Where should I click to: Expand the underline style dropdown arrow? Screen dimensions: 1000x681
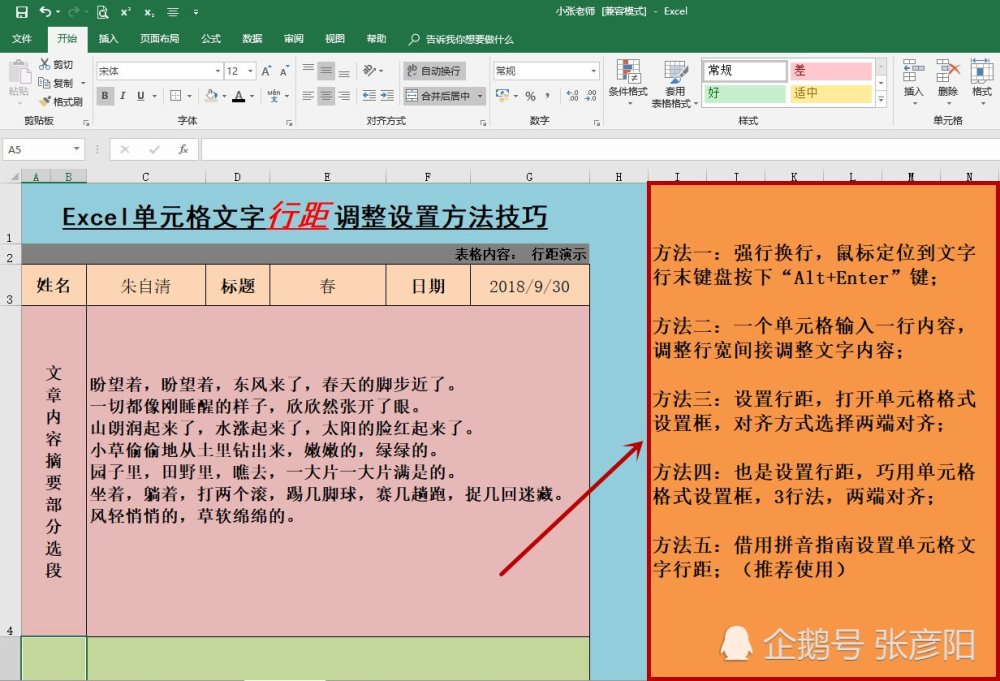coord(154,96)
